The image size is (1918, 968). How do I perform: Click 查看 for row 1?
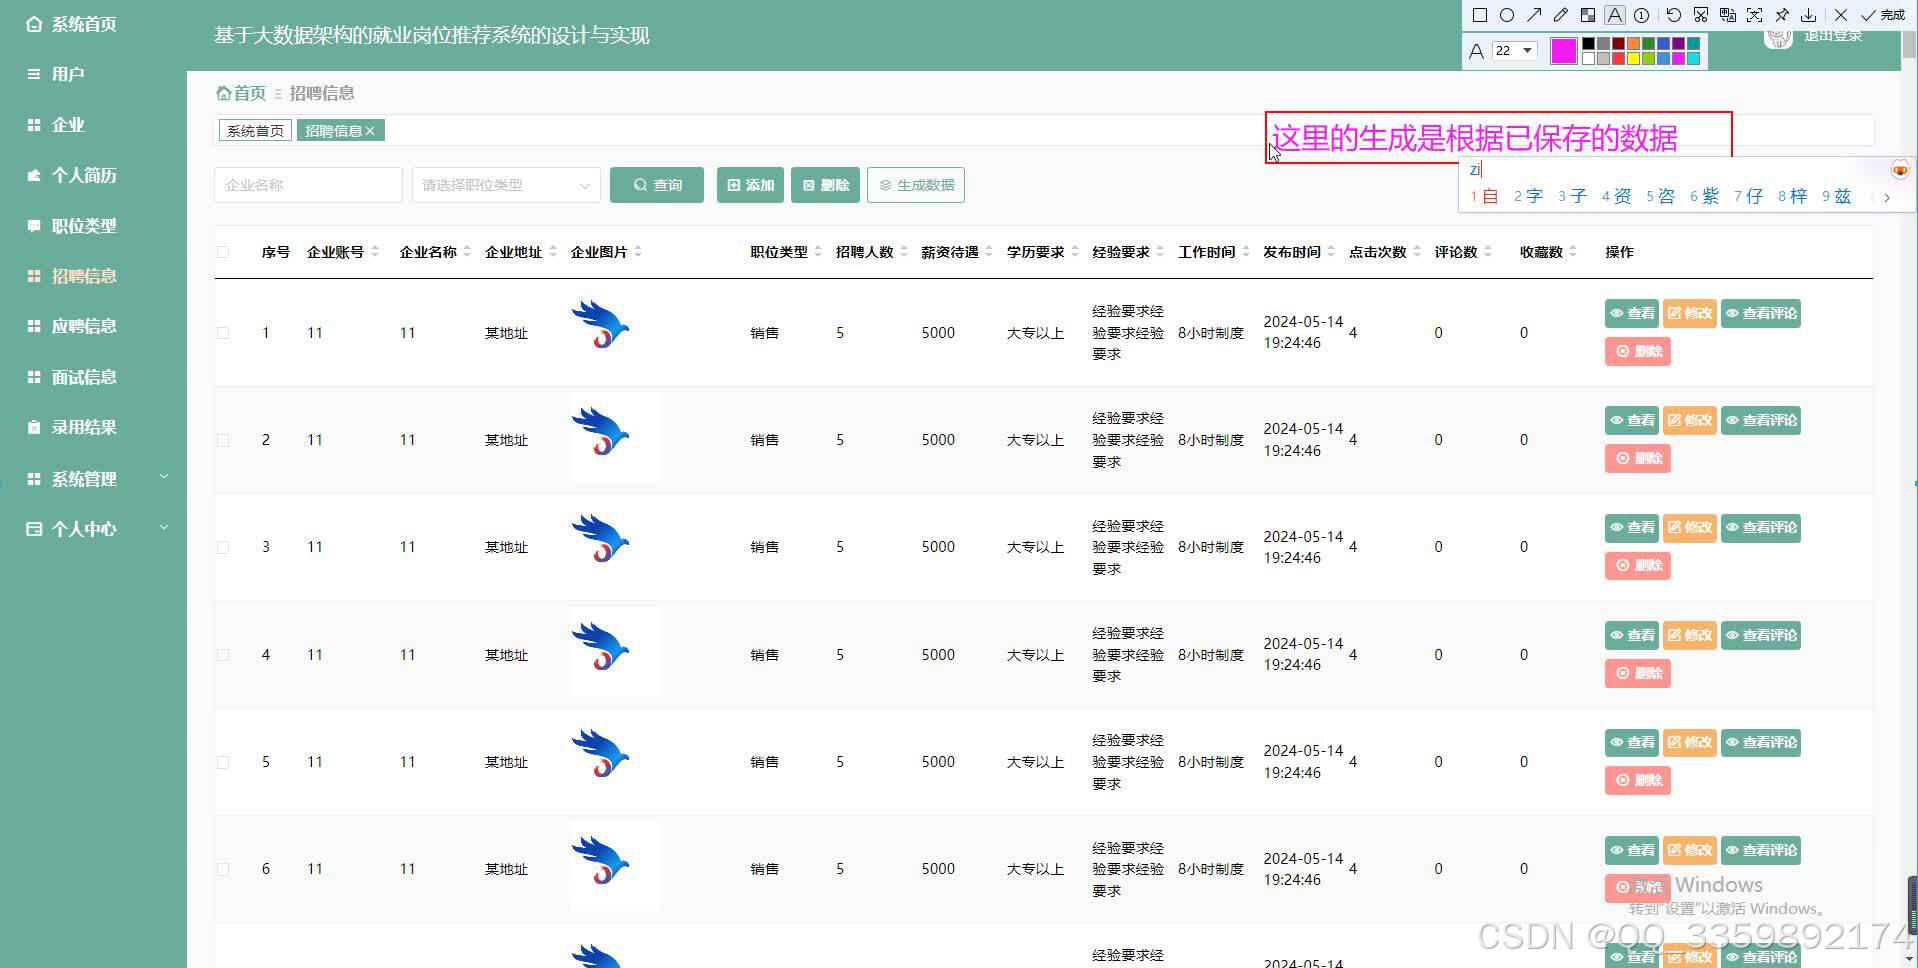[x=1632, y=313]
